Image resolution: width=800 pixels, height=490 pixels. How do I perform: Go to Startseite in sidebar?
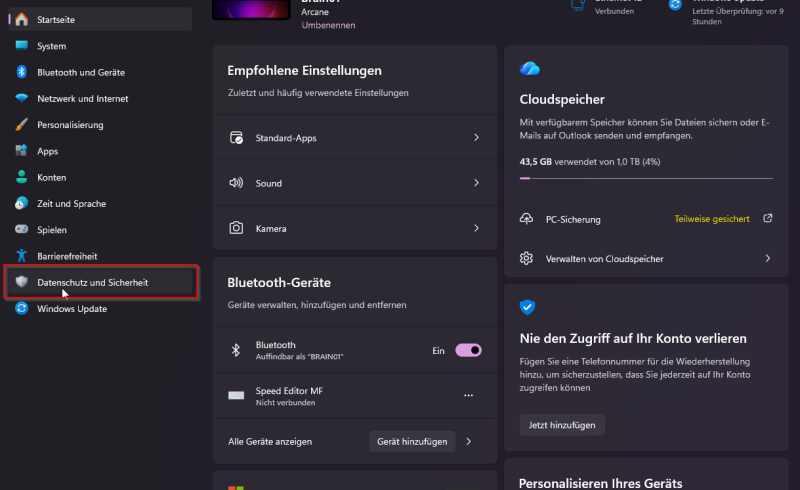click(x=101, y=19)
